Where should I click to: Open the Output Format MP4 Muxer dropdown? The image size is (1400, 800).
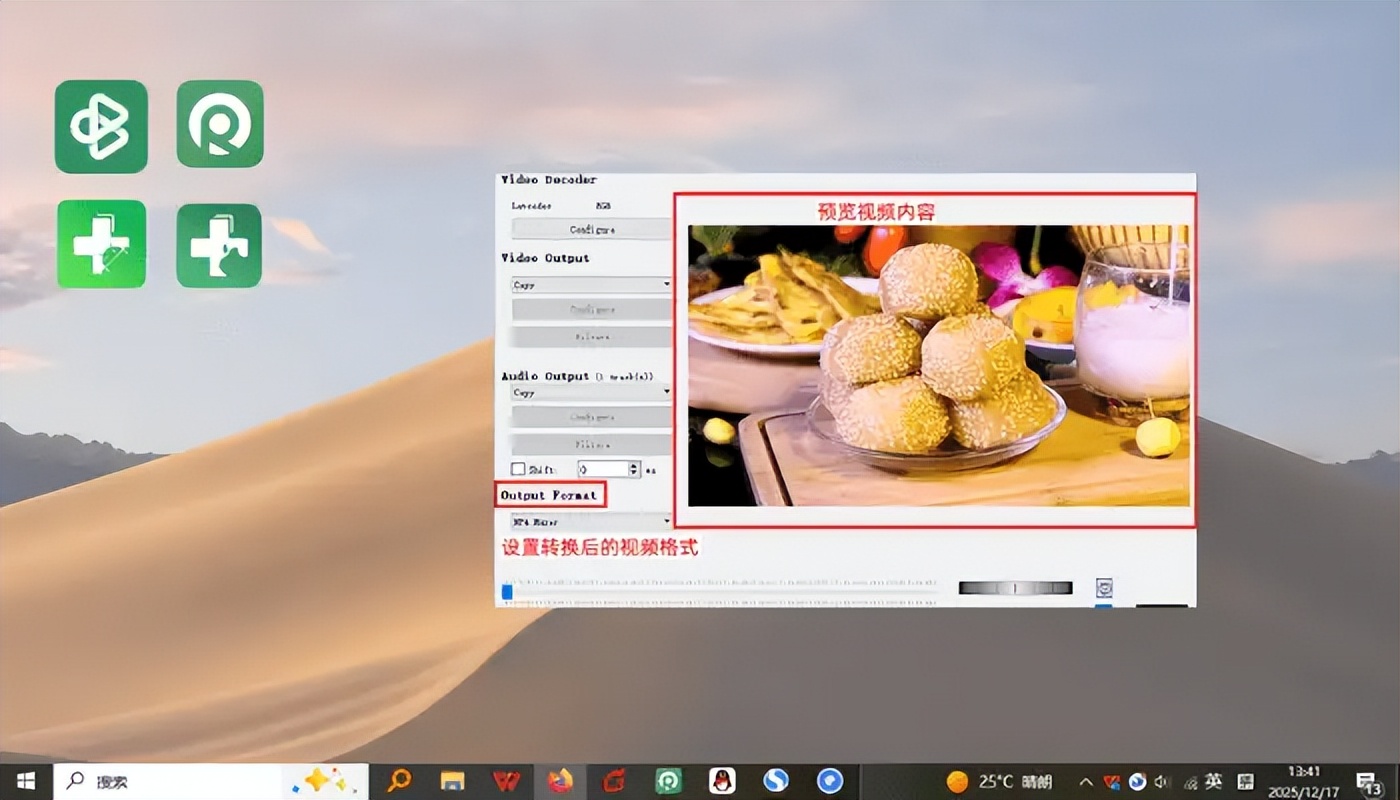point(591,521)
